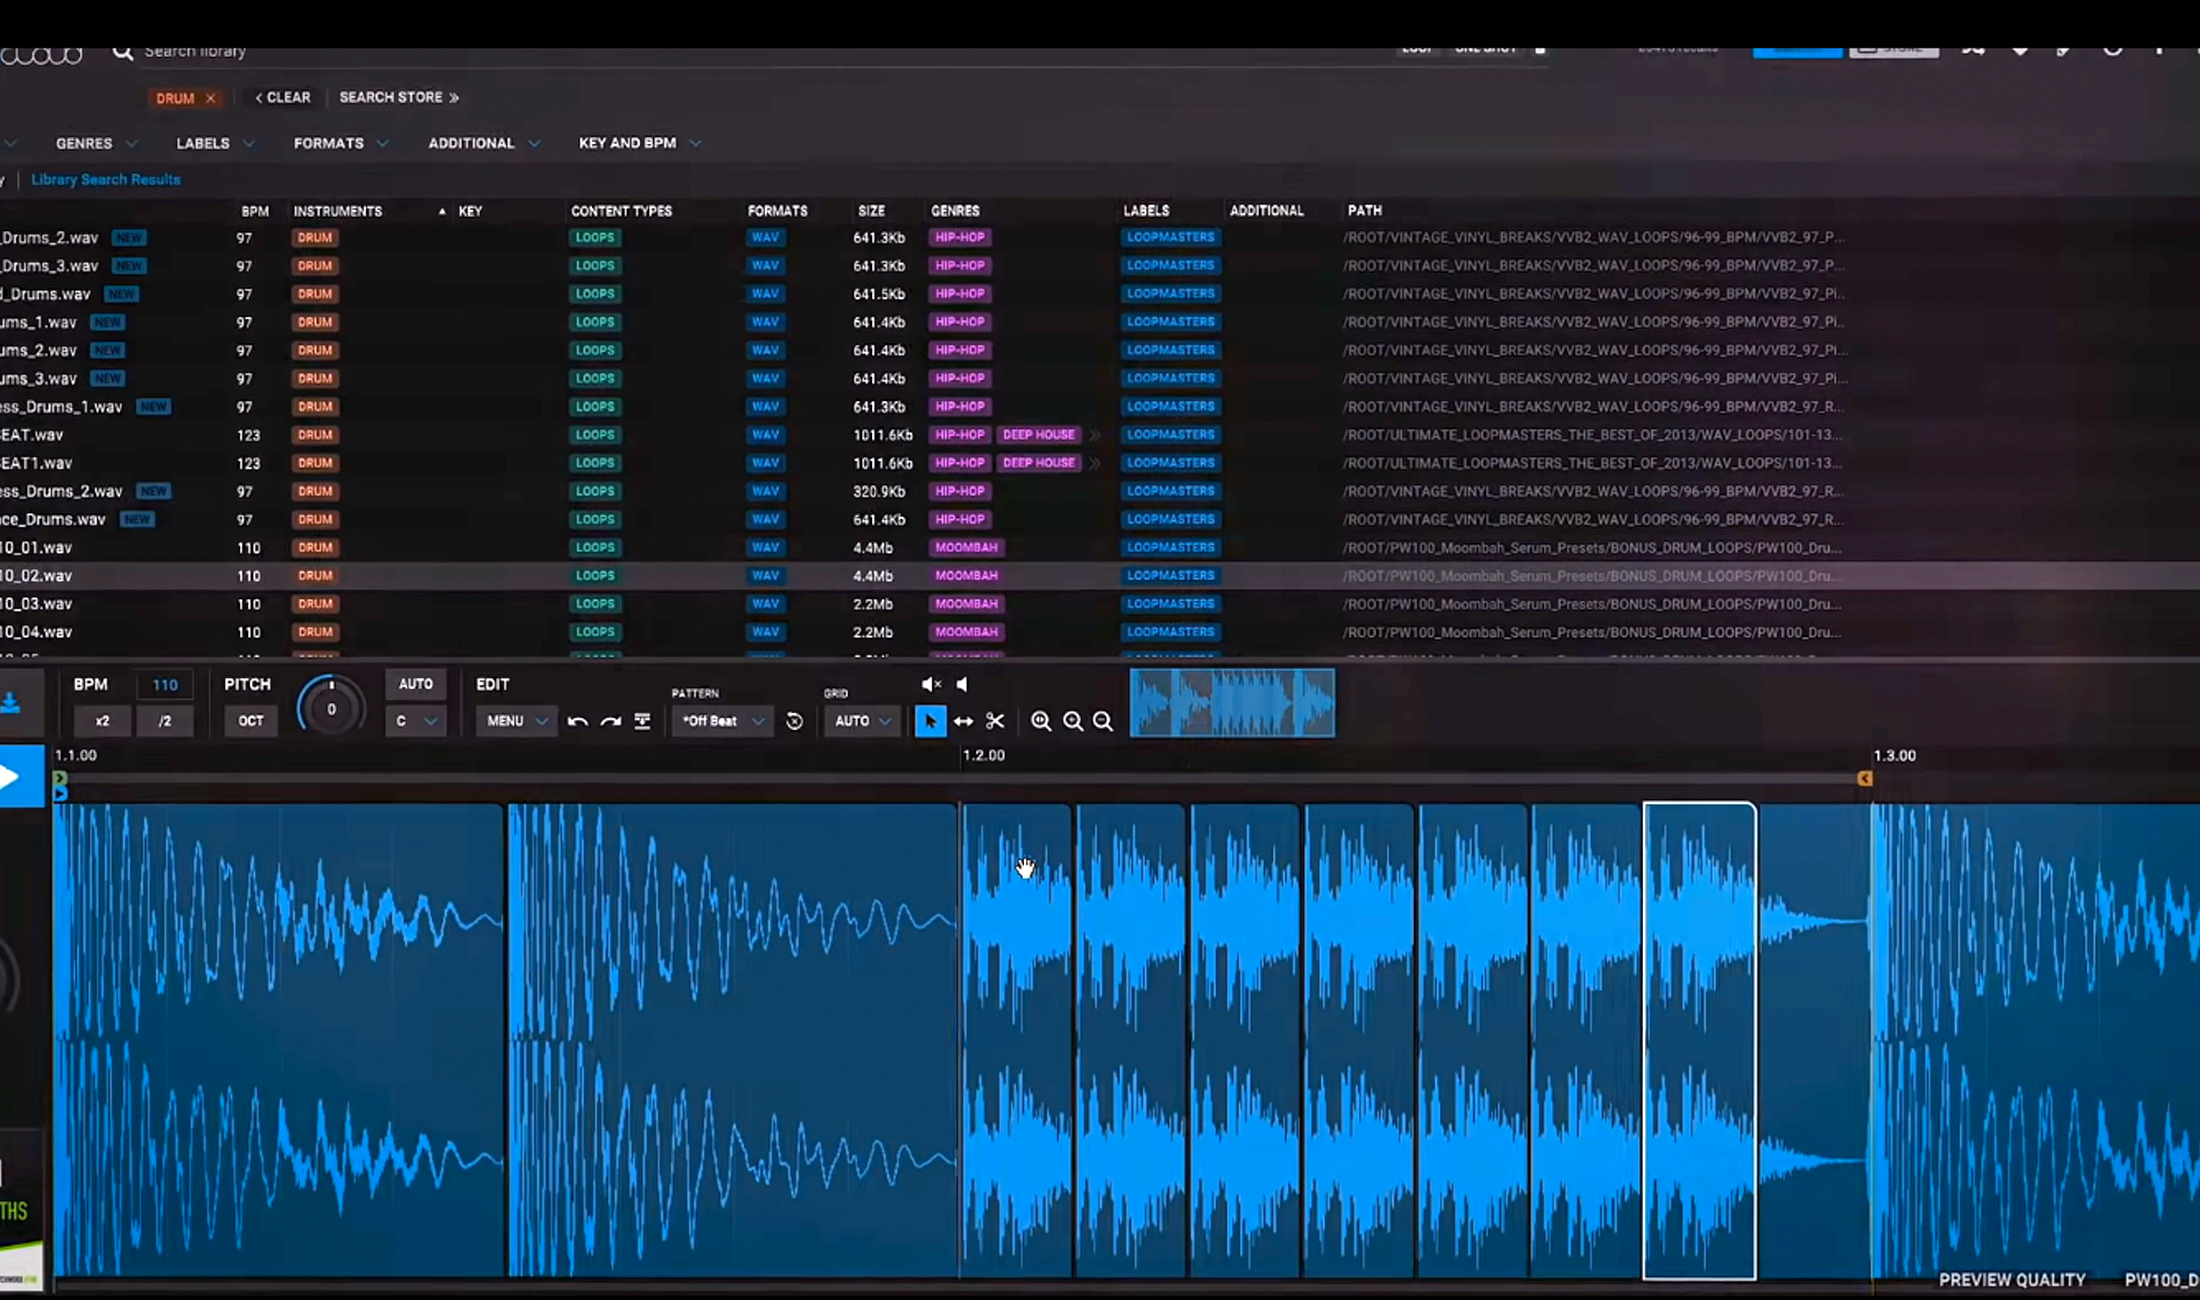Click the CLEAR button to reset filters

(x=283, y=97)
